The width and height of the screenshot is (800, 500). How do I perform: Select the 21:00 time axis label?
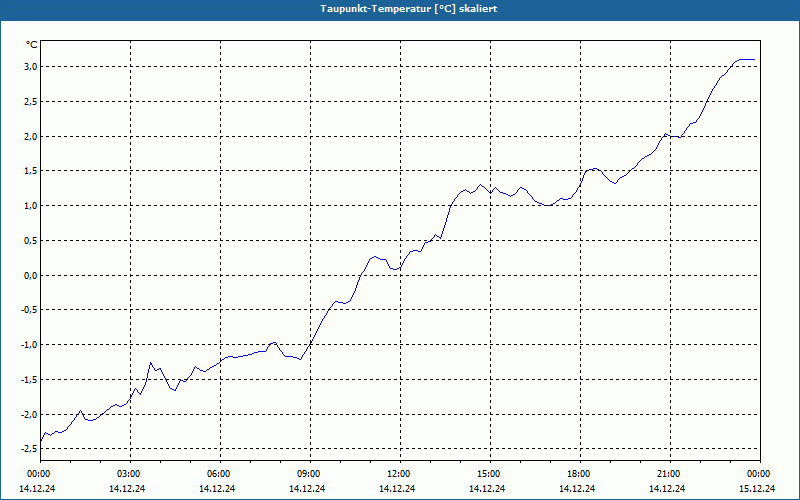point(670,474)
